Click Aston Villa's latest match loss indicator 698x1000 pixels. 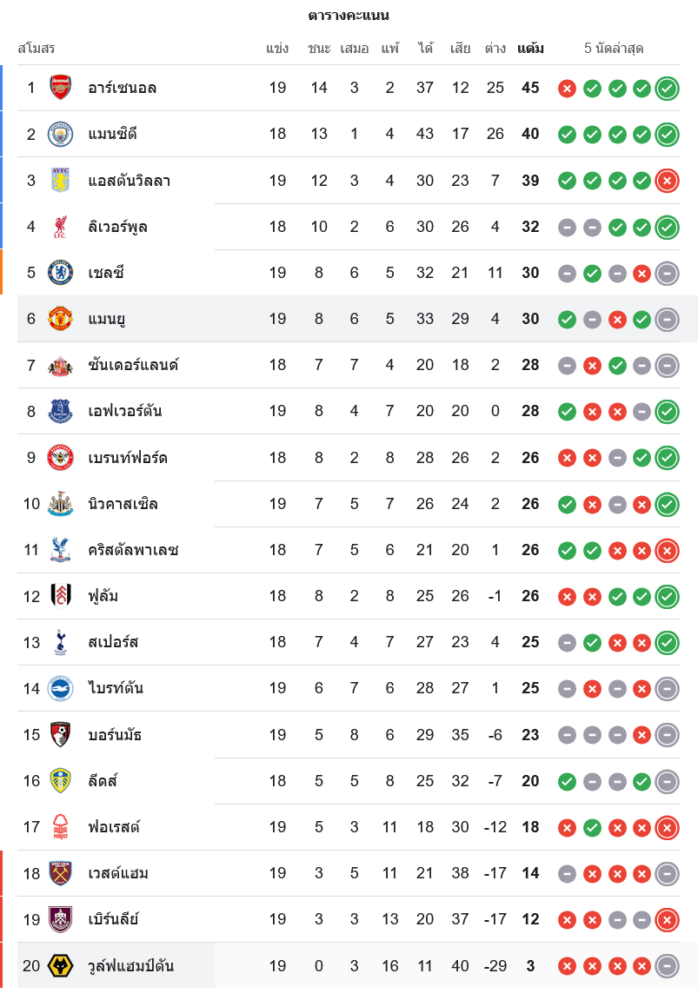point(667,180)
